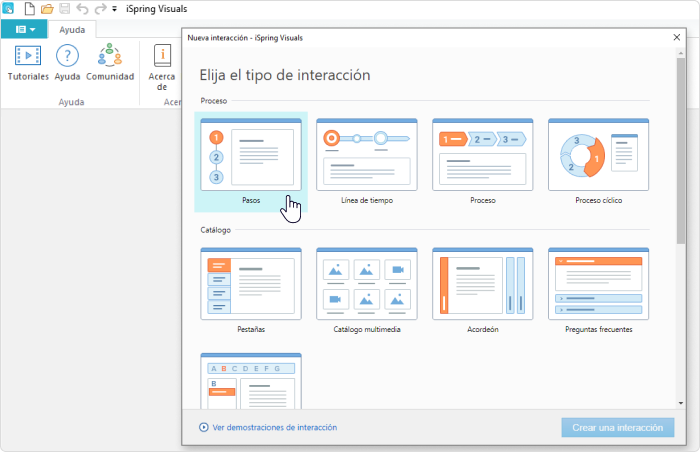Click the Crear una interacción button
The height and width of the screenshot is (452, 700).
(x=618, y=427)
